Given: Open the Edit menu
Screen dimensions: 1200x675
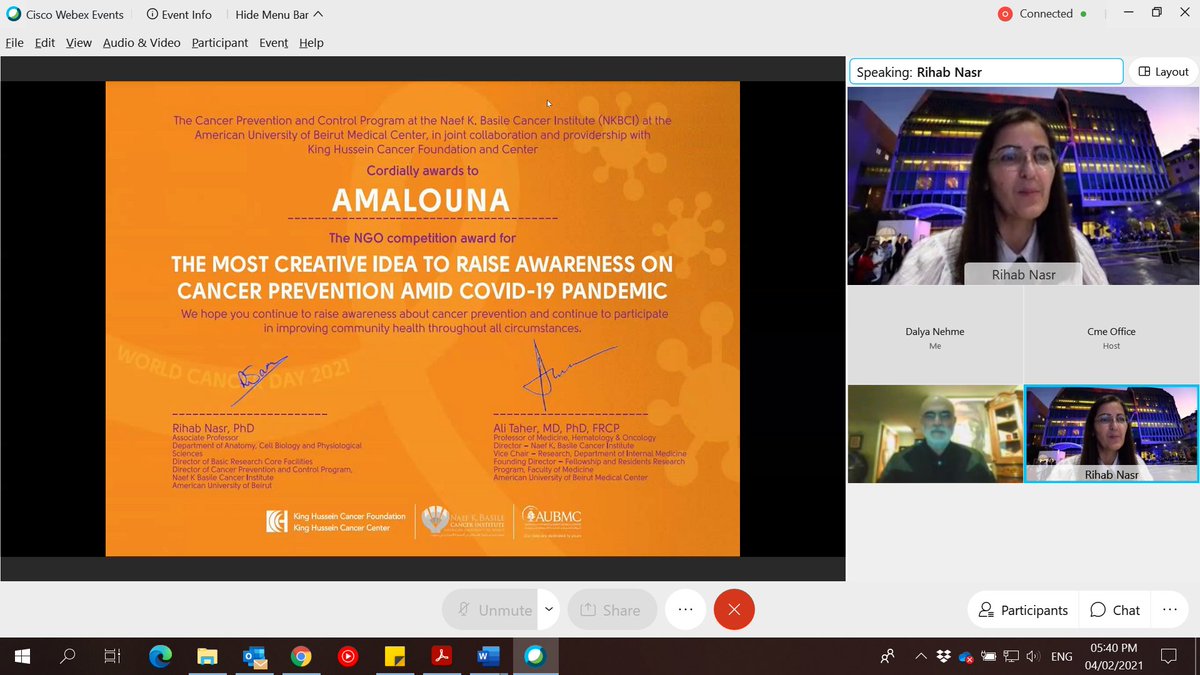Looking at the screenshot, I should click(x=45, y=43).
